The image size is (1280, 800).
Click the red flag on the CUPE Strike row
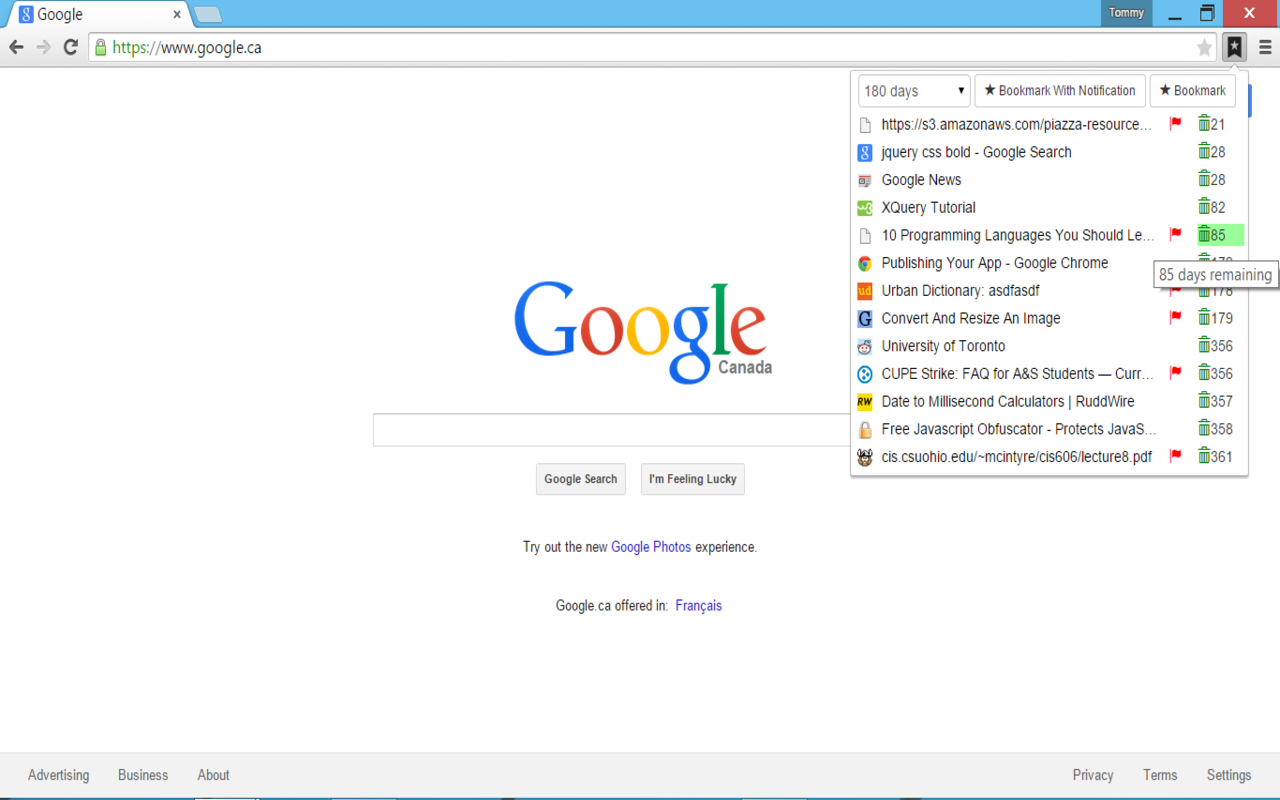[x=1176, y=373]
